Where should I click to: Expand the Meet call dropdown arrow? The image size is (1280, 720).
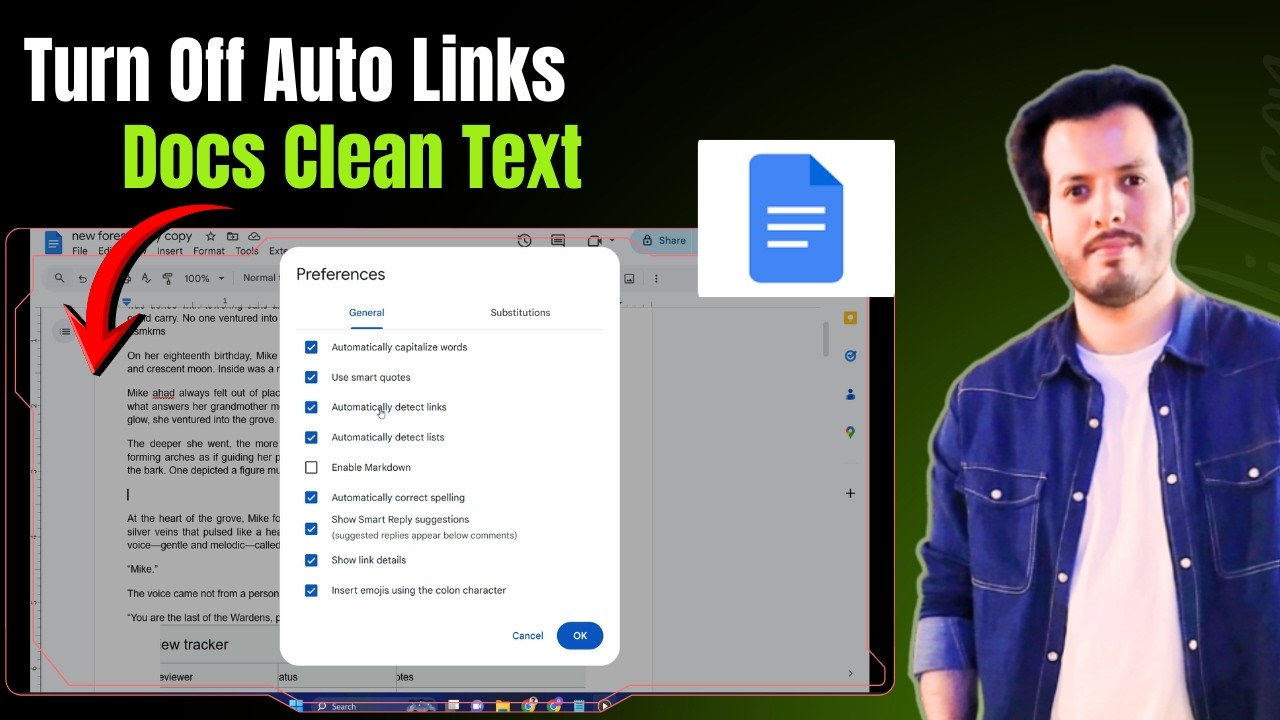(611, 240)
